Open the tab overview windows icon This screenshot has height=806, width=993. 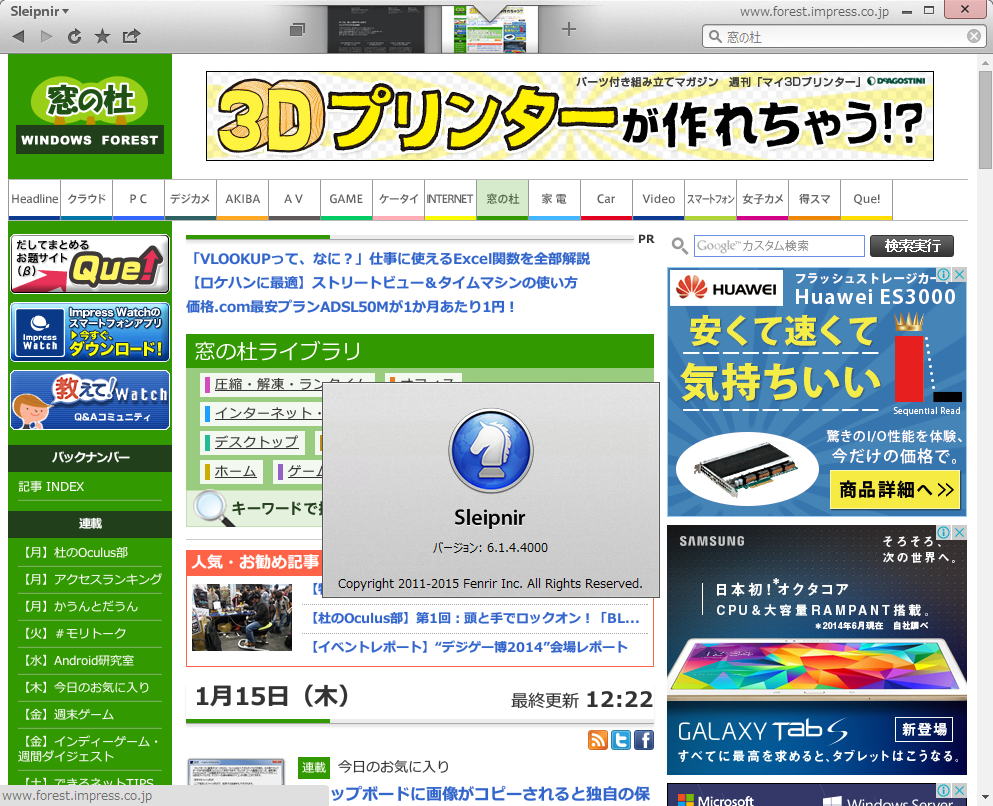297,29
